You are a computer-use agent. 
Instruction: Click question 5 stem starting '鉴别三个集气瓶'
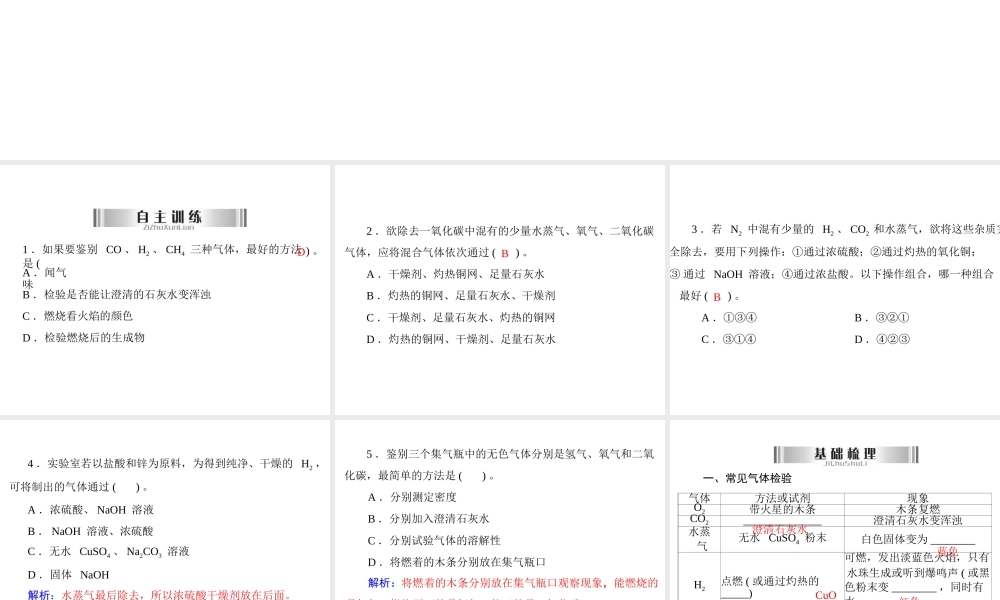[x=499, y=465]
